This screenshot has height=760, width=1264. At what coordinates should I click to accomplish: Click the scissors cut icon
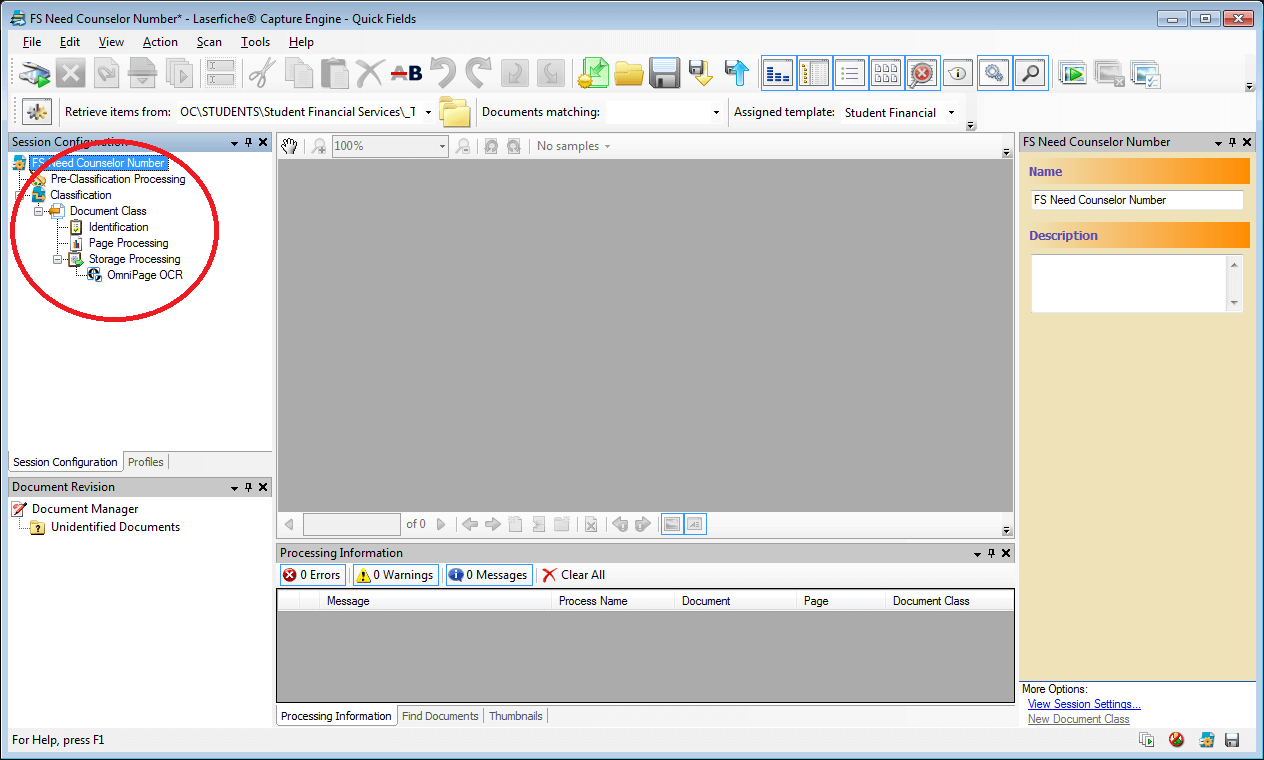[x=262, y=73]
